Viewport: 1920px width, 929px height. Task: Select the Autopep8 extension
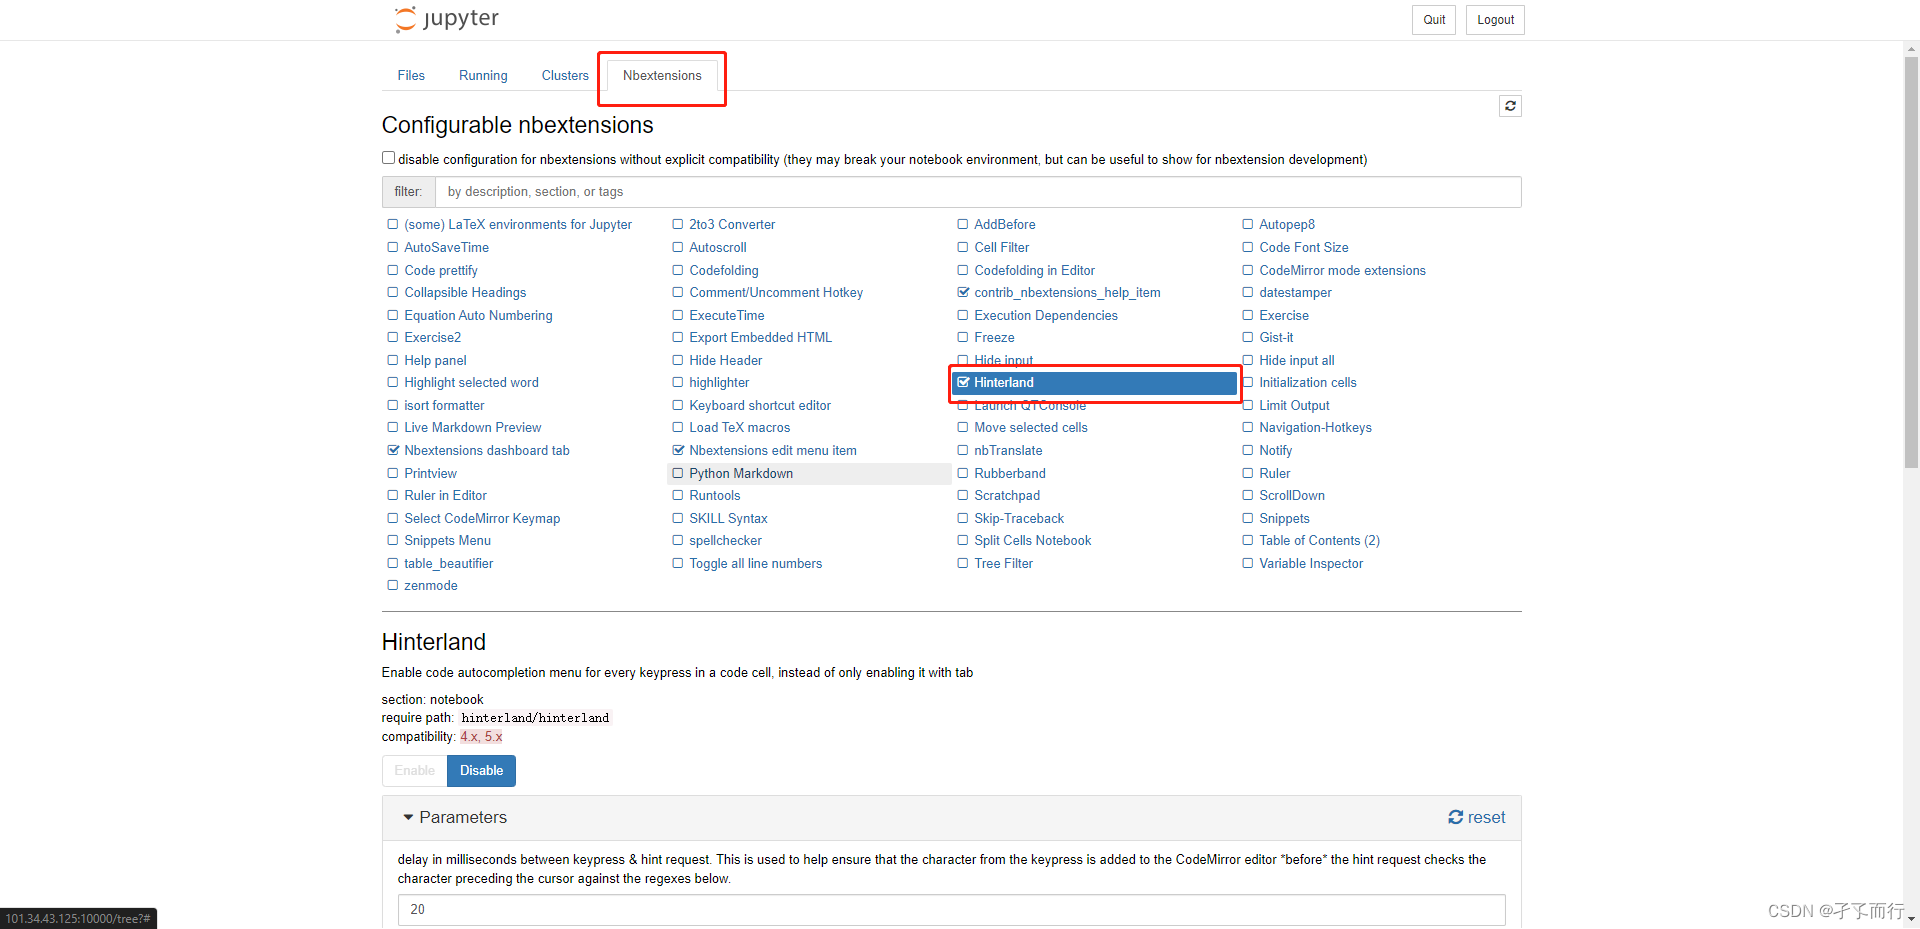pyautogui.click(x=1286, y=225)
